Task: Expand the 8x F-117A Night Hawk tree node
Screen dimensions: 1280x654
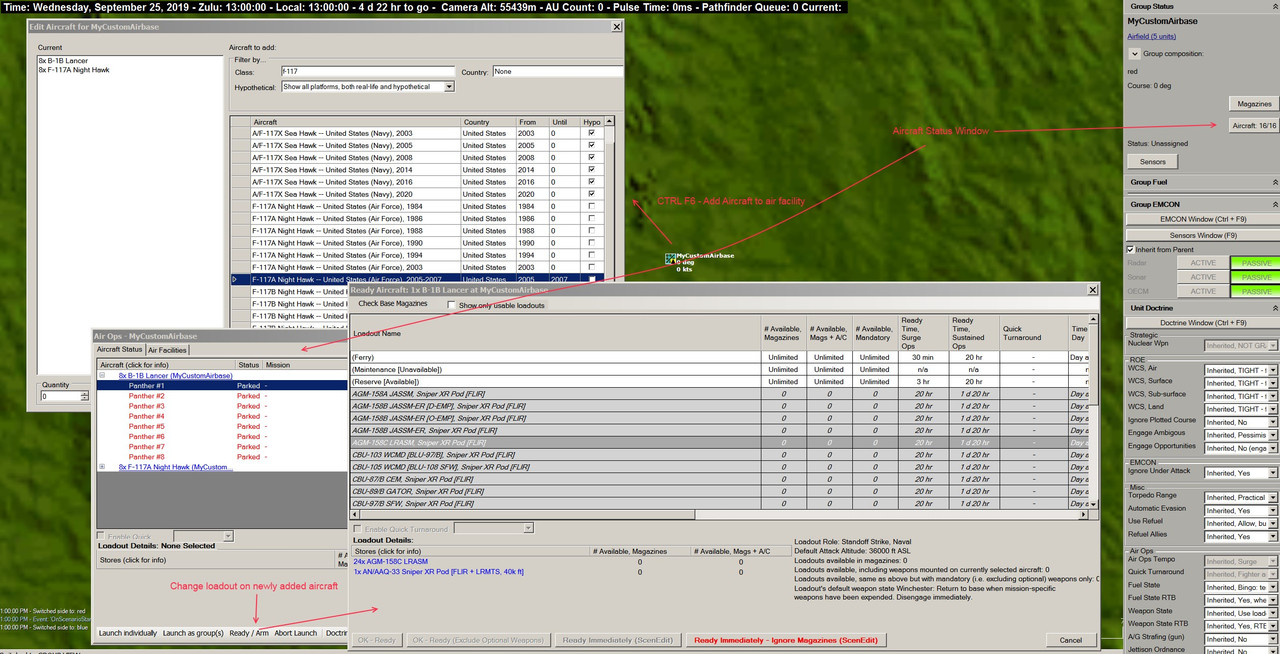Action: point(102,467)
